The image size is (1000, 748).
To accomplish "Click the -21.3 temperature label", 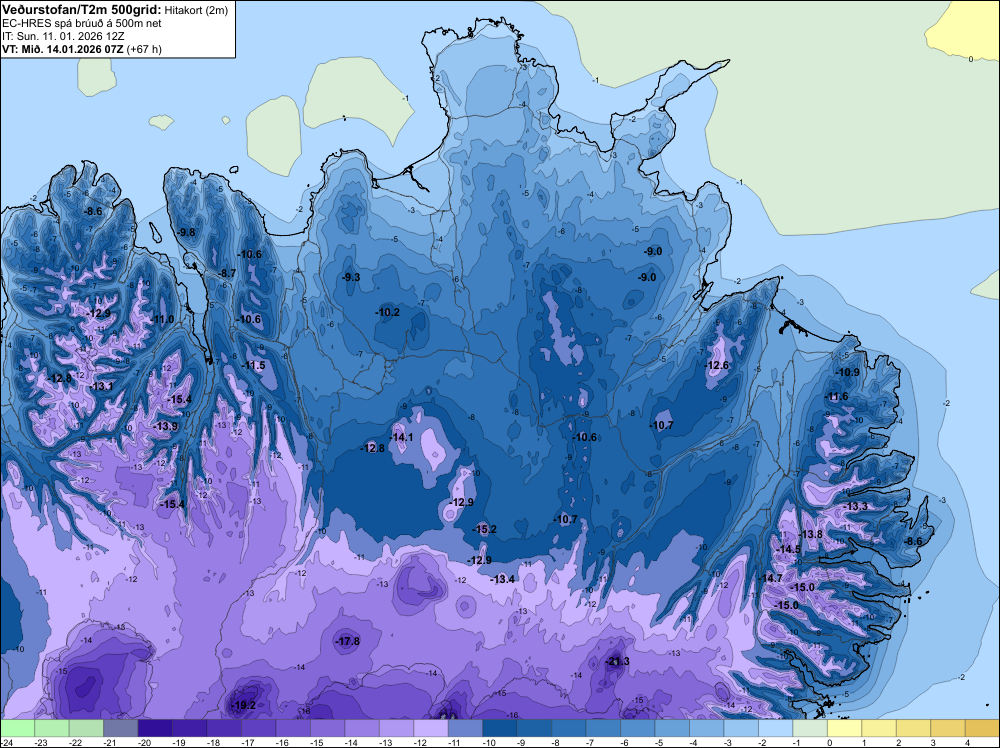I will [617, 661].
